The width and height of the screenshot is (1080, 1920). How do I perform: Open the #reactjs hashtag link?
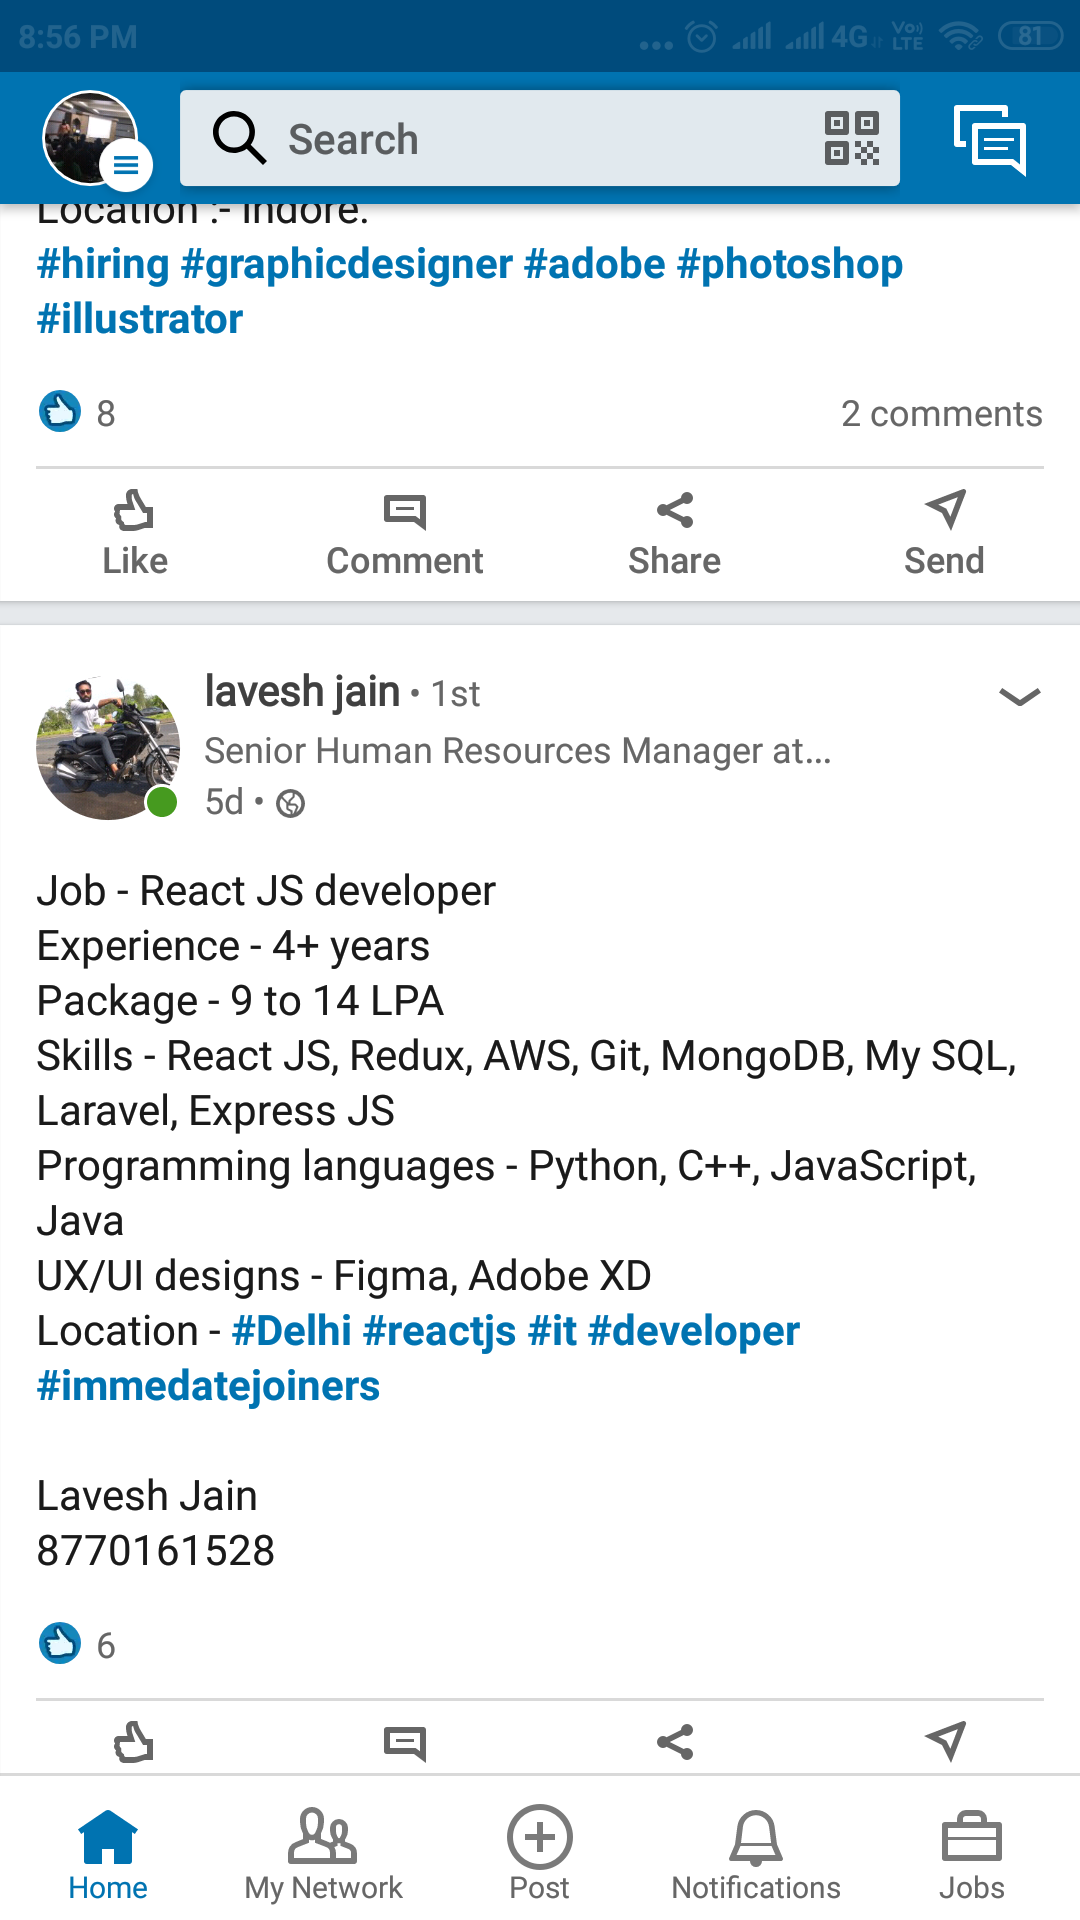pyautogui.click(x=444, y=1330)
